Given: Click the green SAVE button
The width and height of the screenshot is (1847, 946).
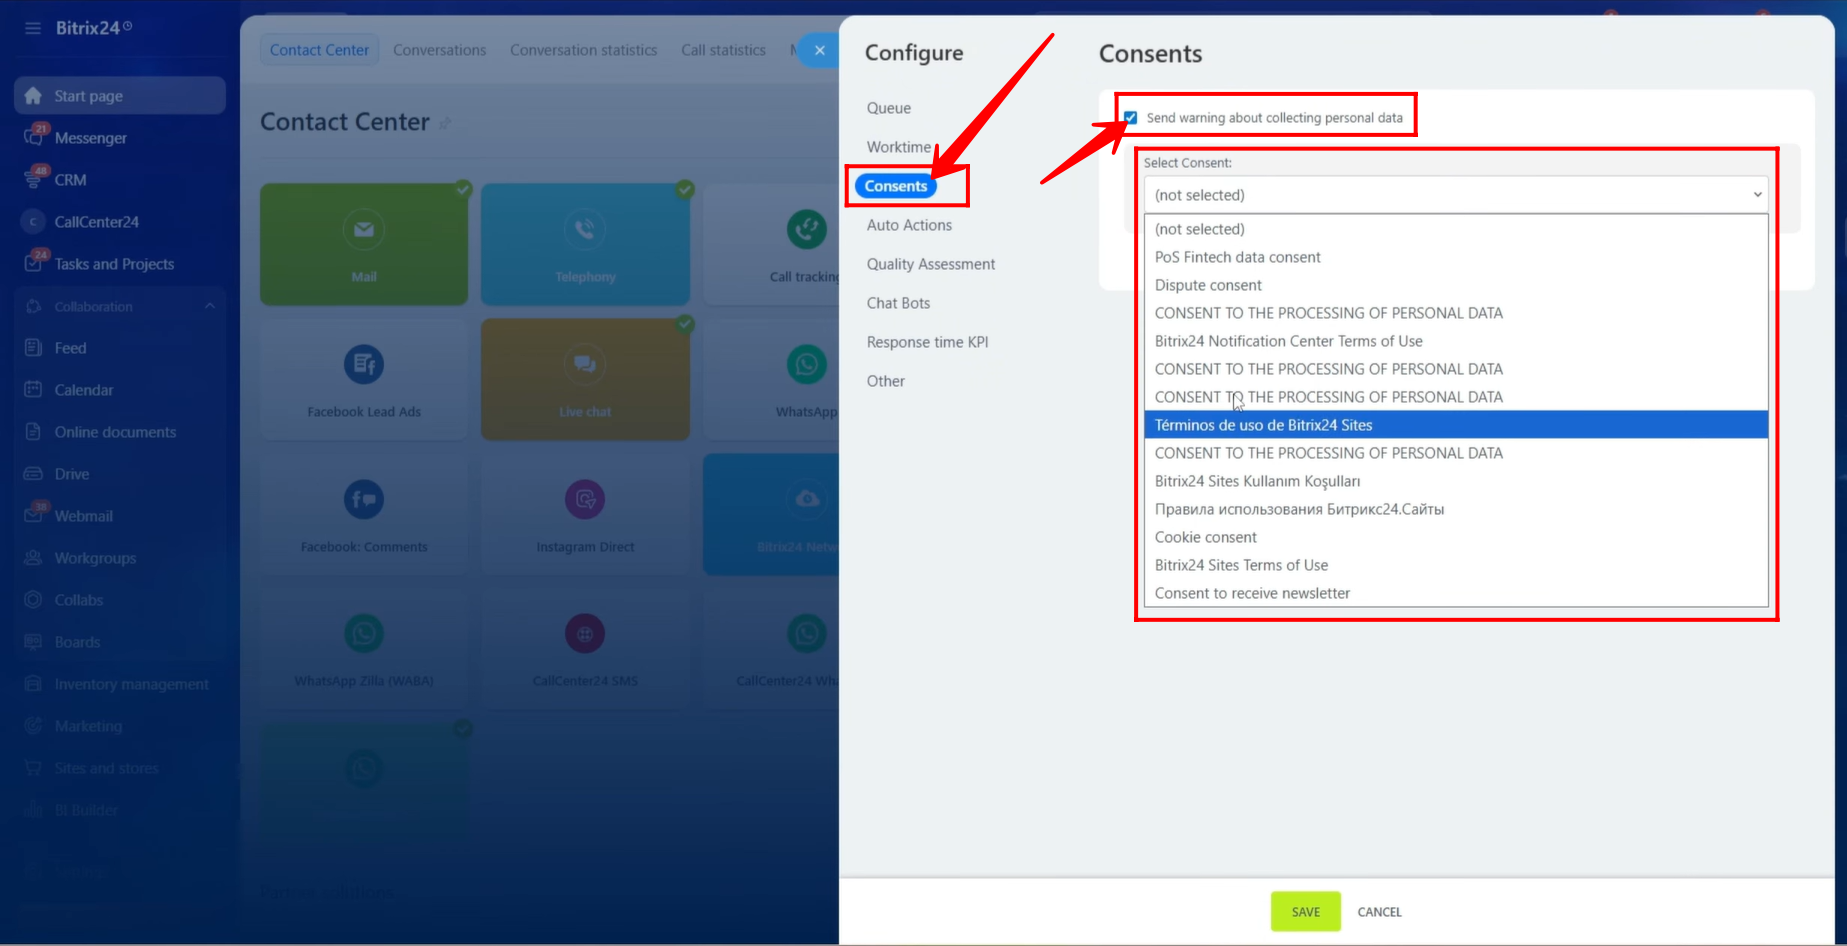Looking at the screenshot, I should (x=1305, y=912).
